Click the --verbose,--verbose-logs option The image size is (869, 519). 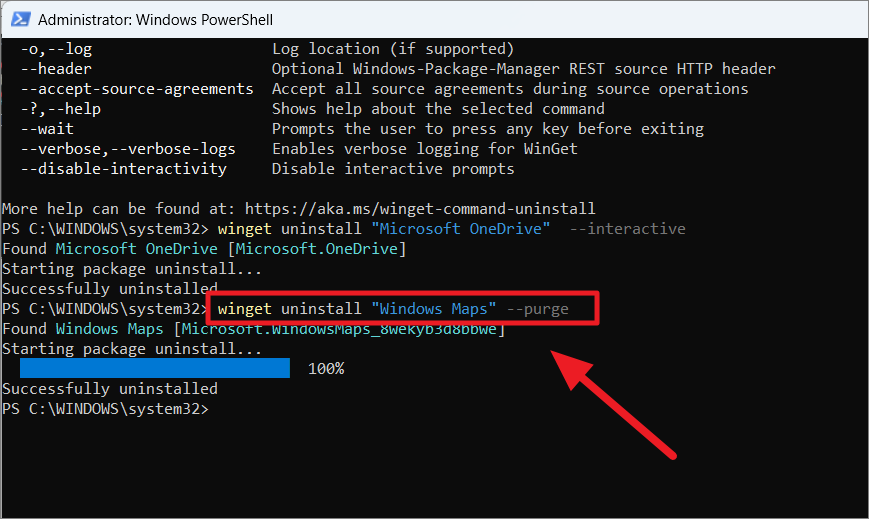[128, 149]
